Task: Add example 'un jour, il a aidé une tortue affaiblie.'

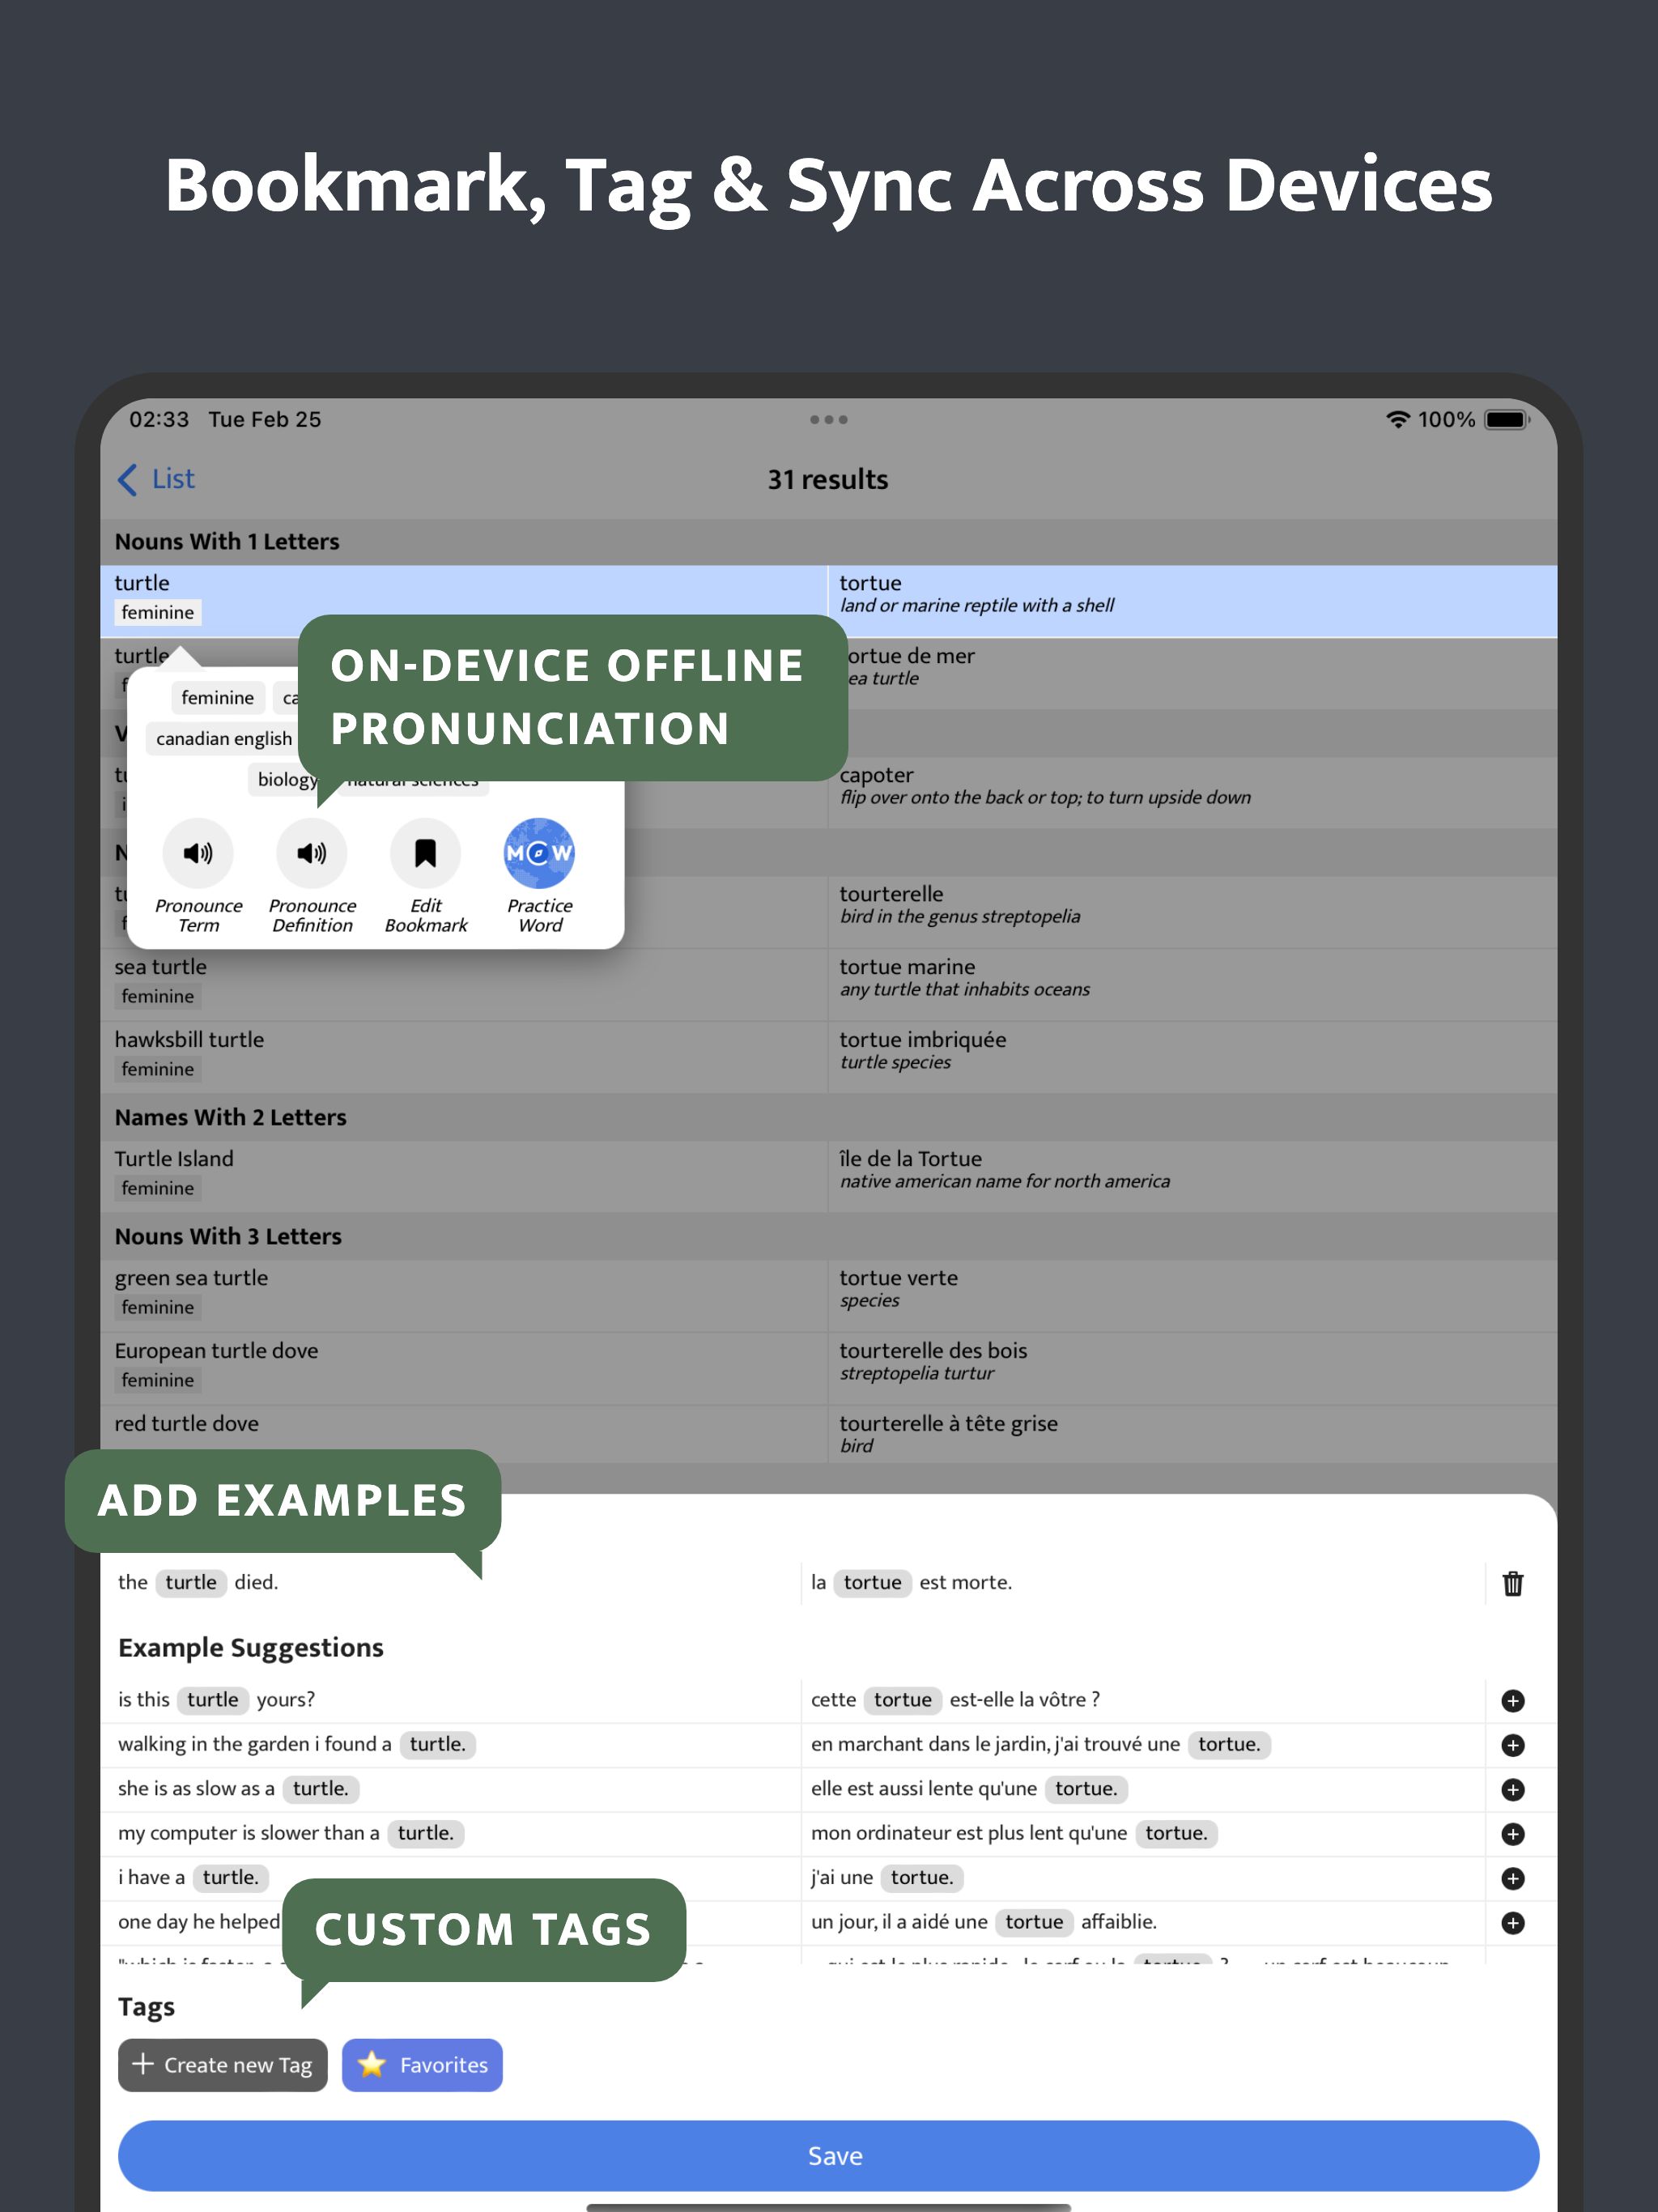Action: (1512, 1923)
